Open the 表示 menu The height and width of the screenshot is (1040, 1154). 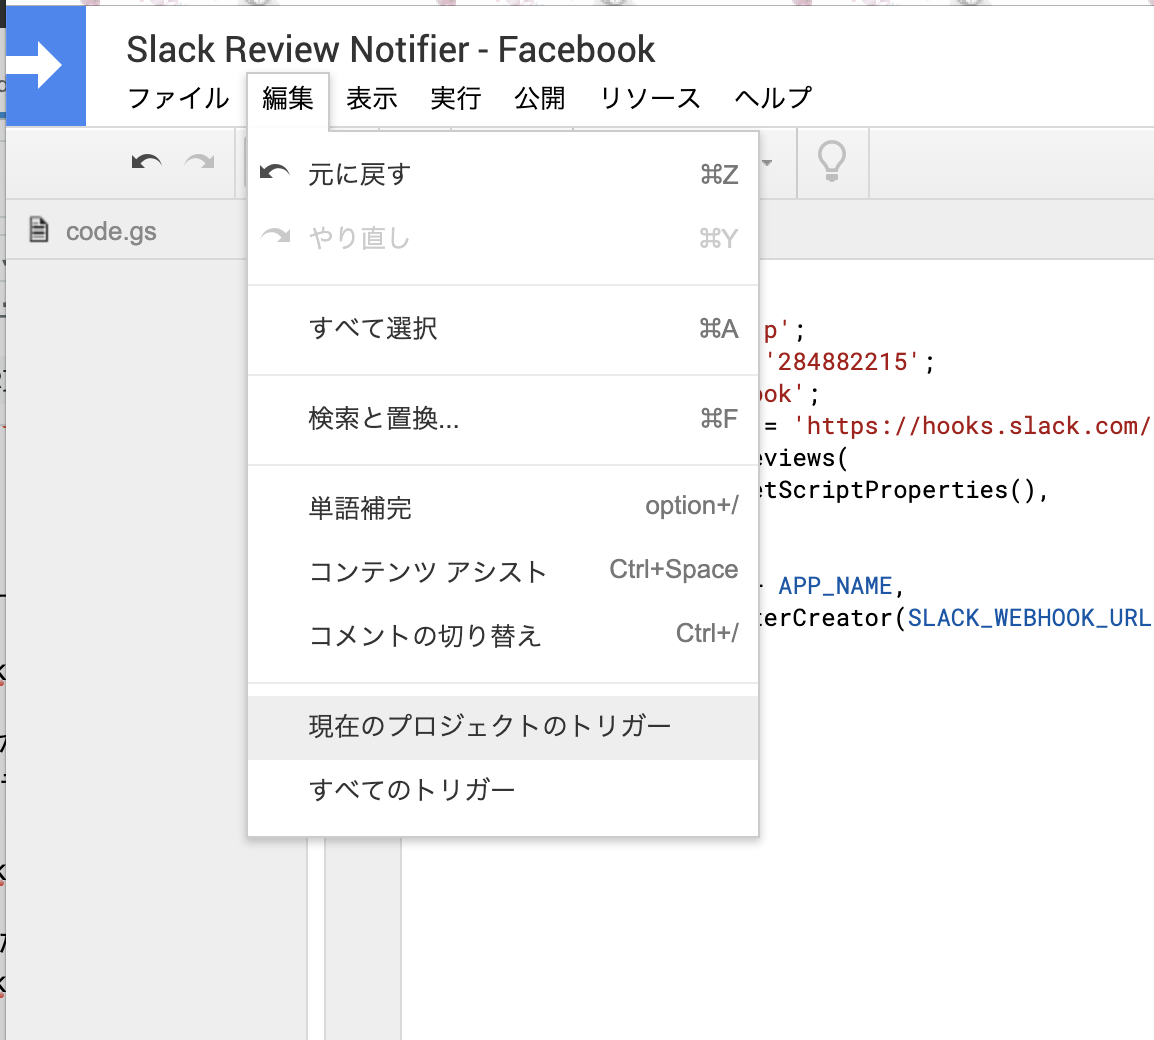click(x=372, y=98)
